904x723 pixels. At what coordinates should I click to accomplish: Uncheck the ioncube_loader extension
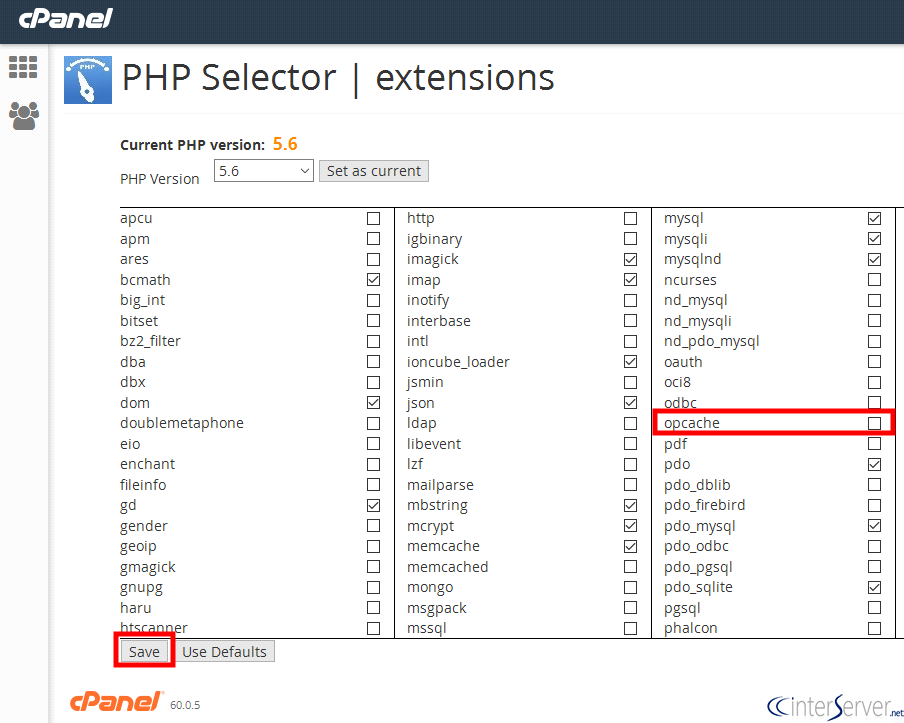[631, 362]
